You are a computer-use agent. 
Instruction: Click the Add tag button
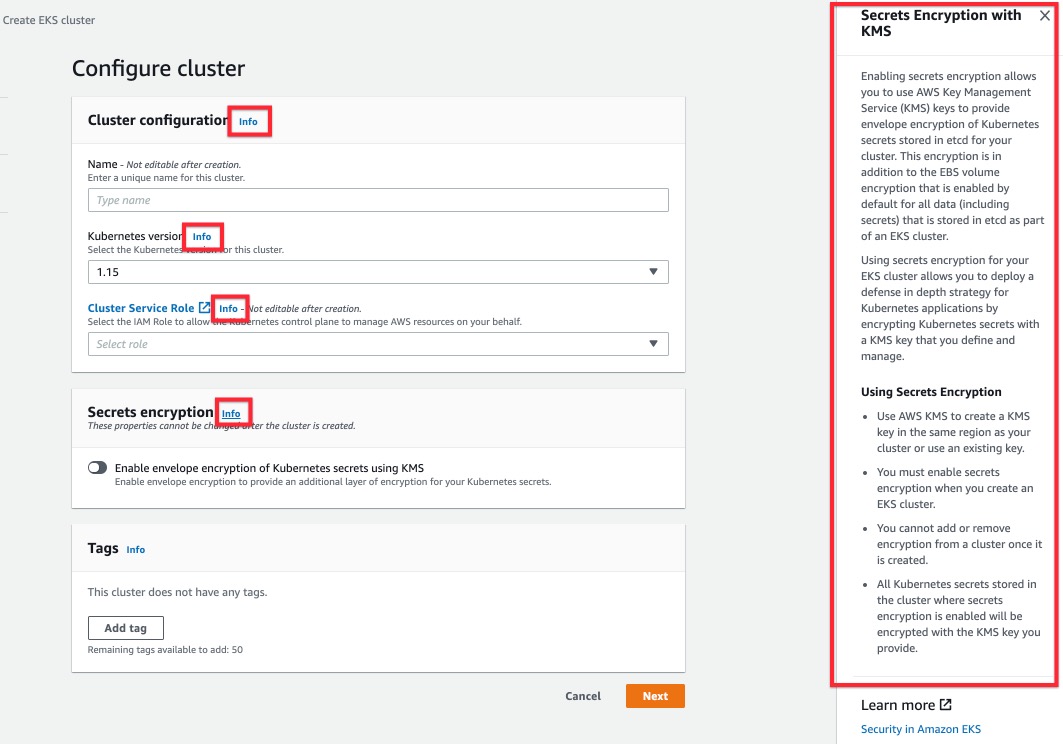[125, 628]
